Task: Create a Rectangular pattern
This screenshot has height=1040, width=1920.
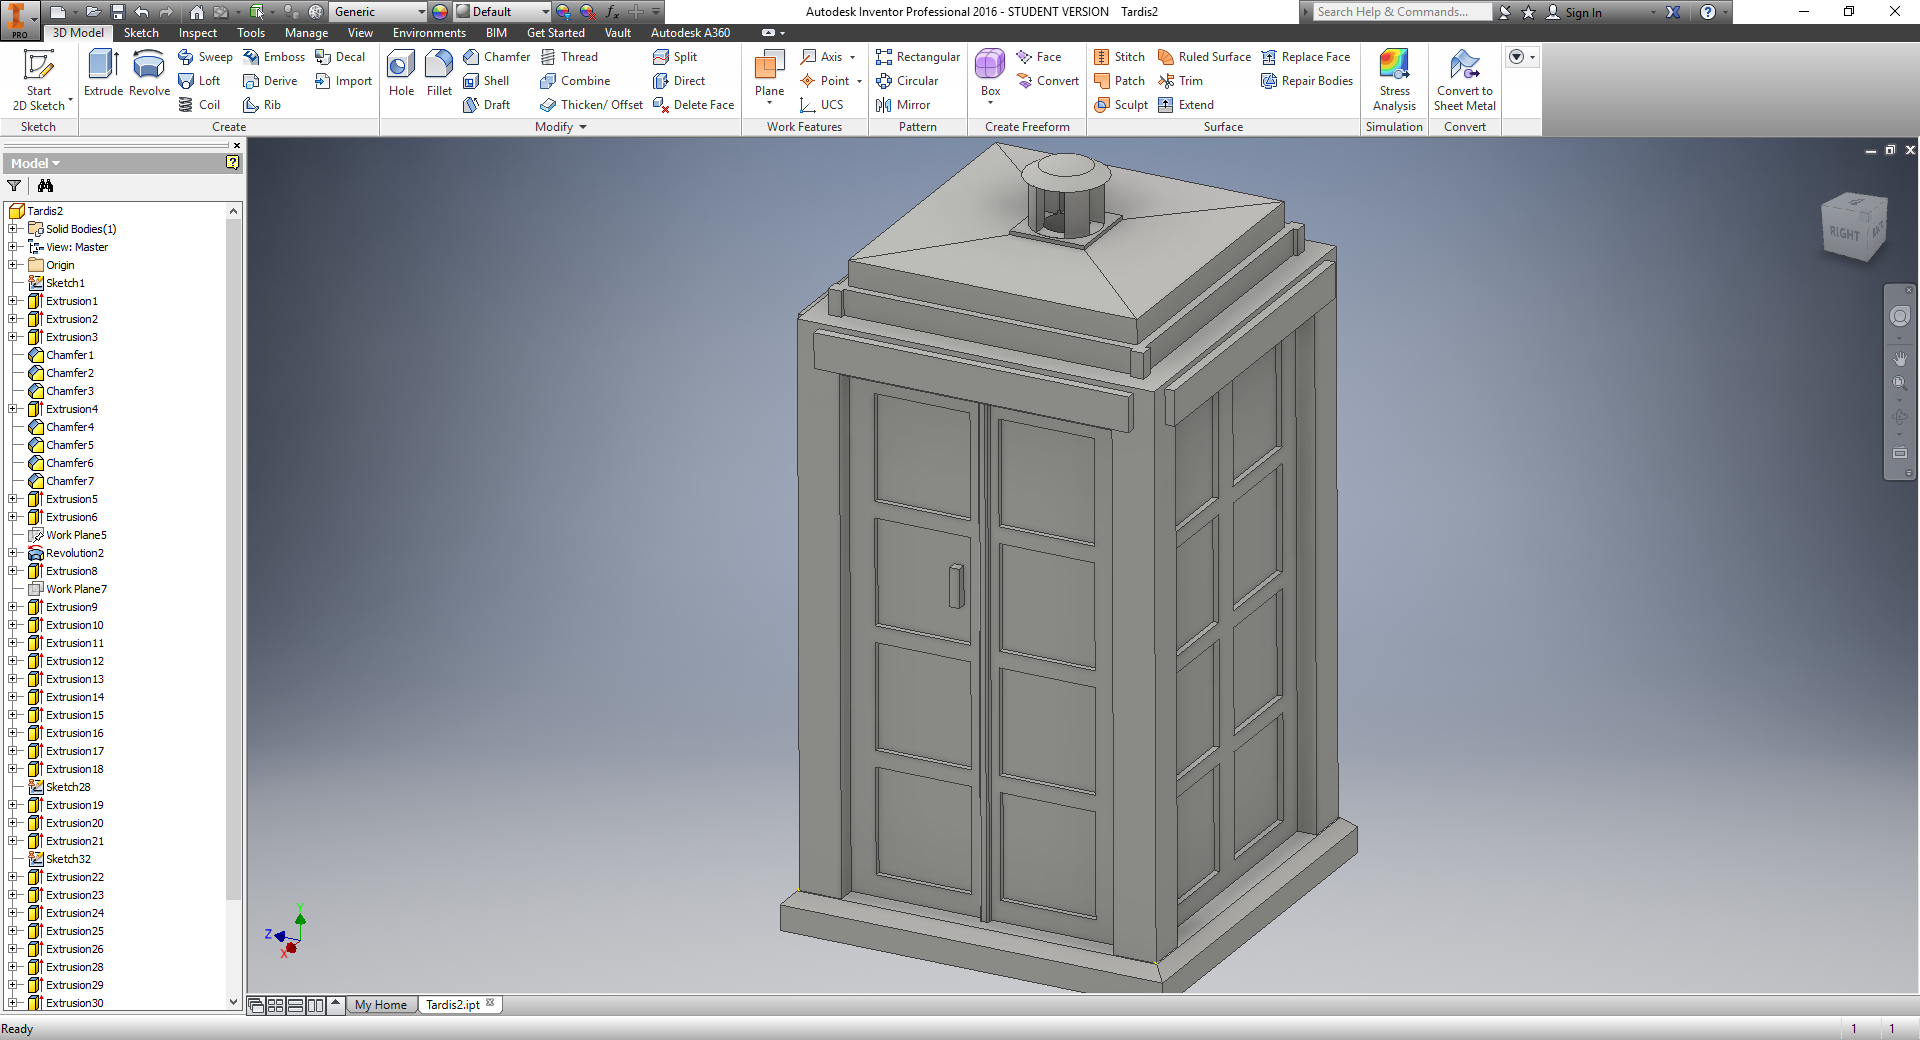Action: tap(917, 57)
